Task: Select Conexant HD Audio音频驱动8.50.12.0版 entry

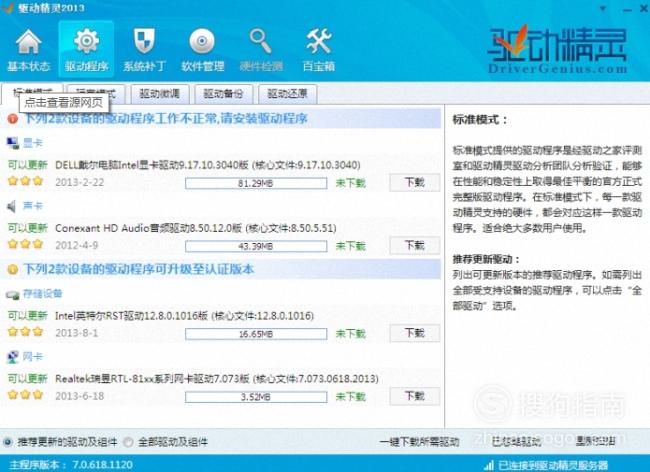Action: 195,228
